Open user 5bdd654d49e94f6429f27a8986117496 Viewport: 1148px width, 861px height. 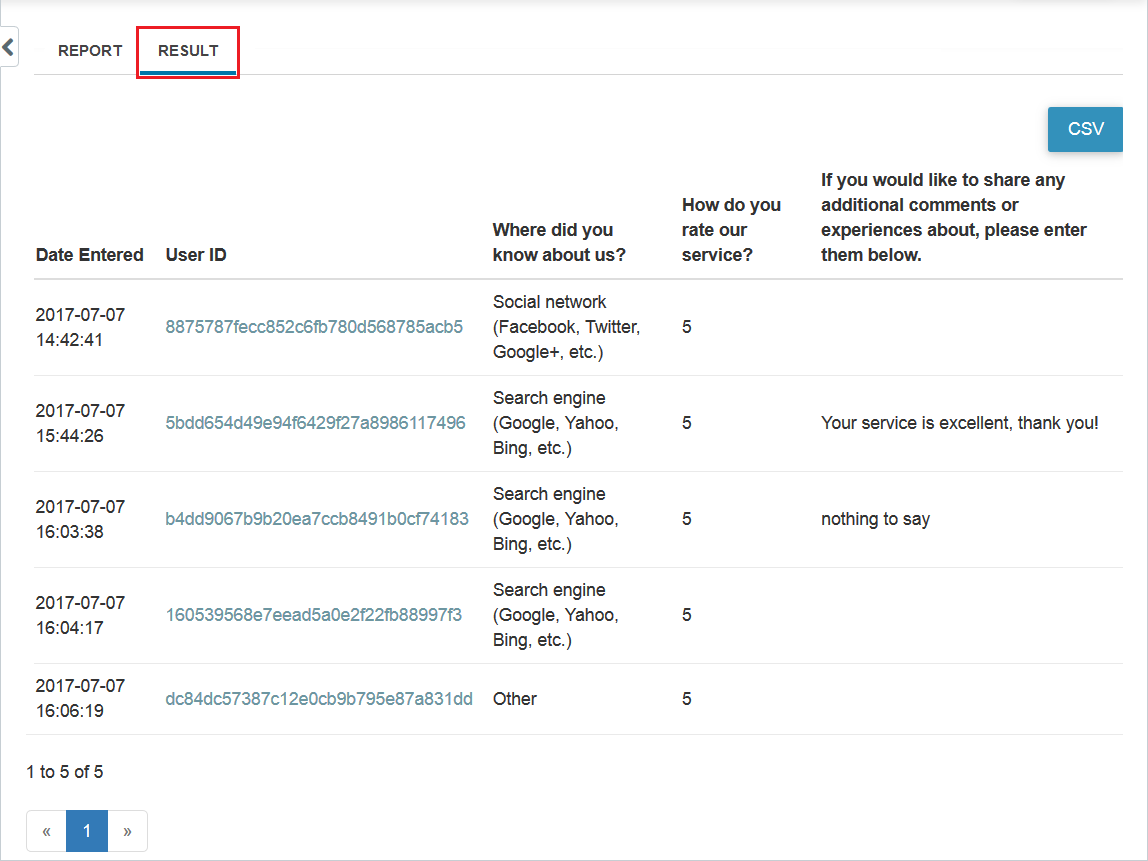click(316, 422)
